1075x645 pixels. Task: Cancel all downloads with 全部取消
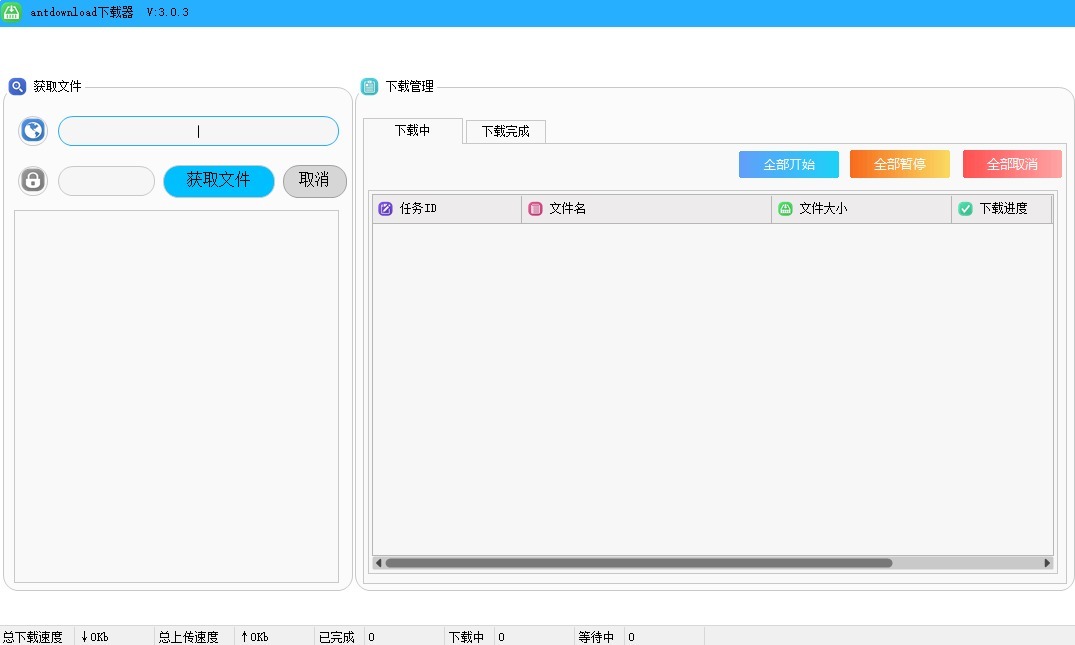(1011, 164)
